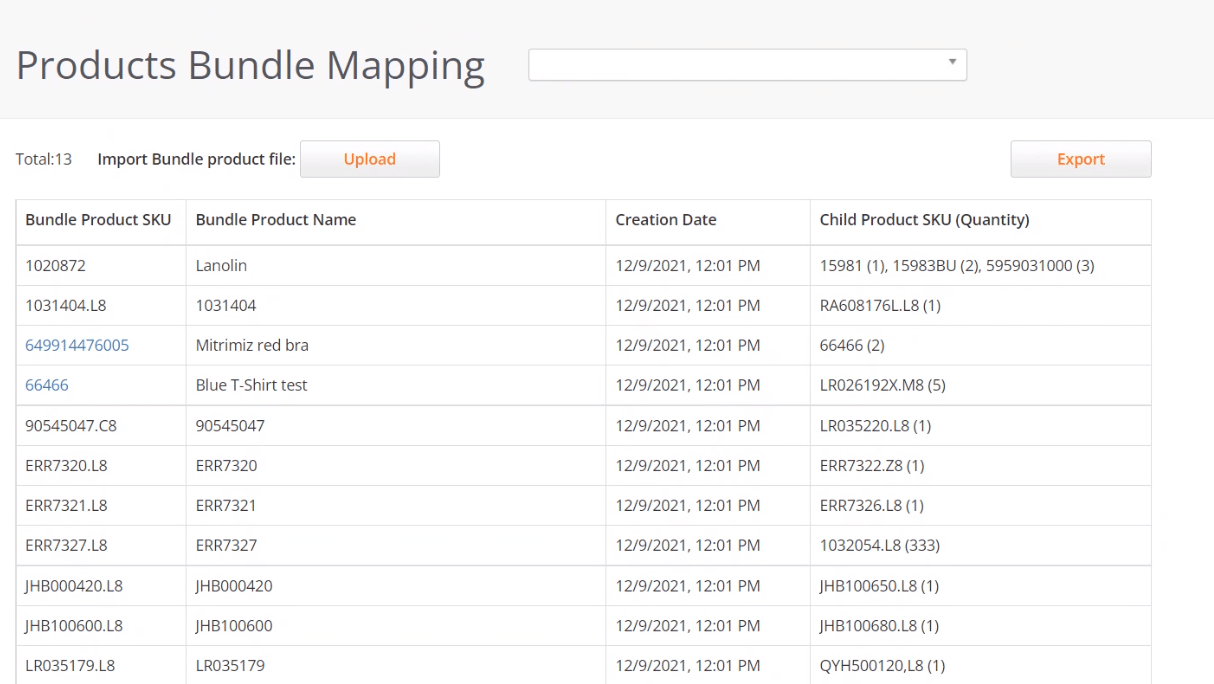Screen dimensions: 1214x684
Task: Click the dropdown arrow in header combo box
Action: click(952, 62)
